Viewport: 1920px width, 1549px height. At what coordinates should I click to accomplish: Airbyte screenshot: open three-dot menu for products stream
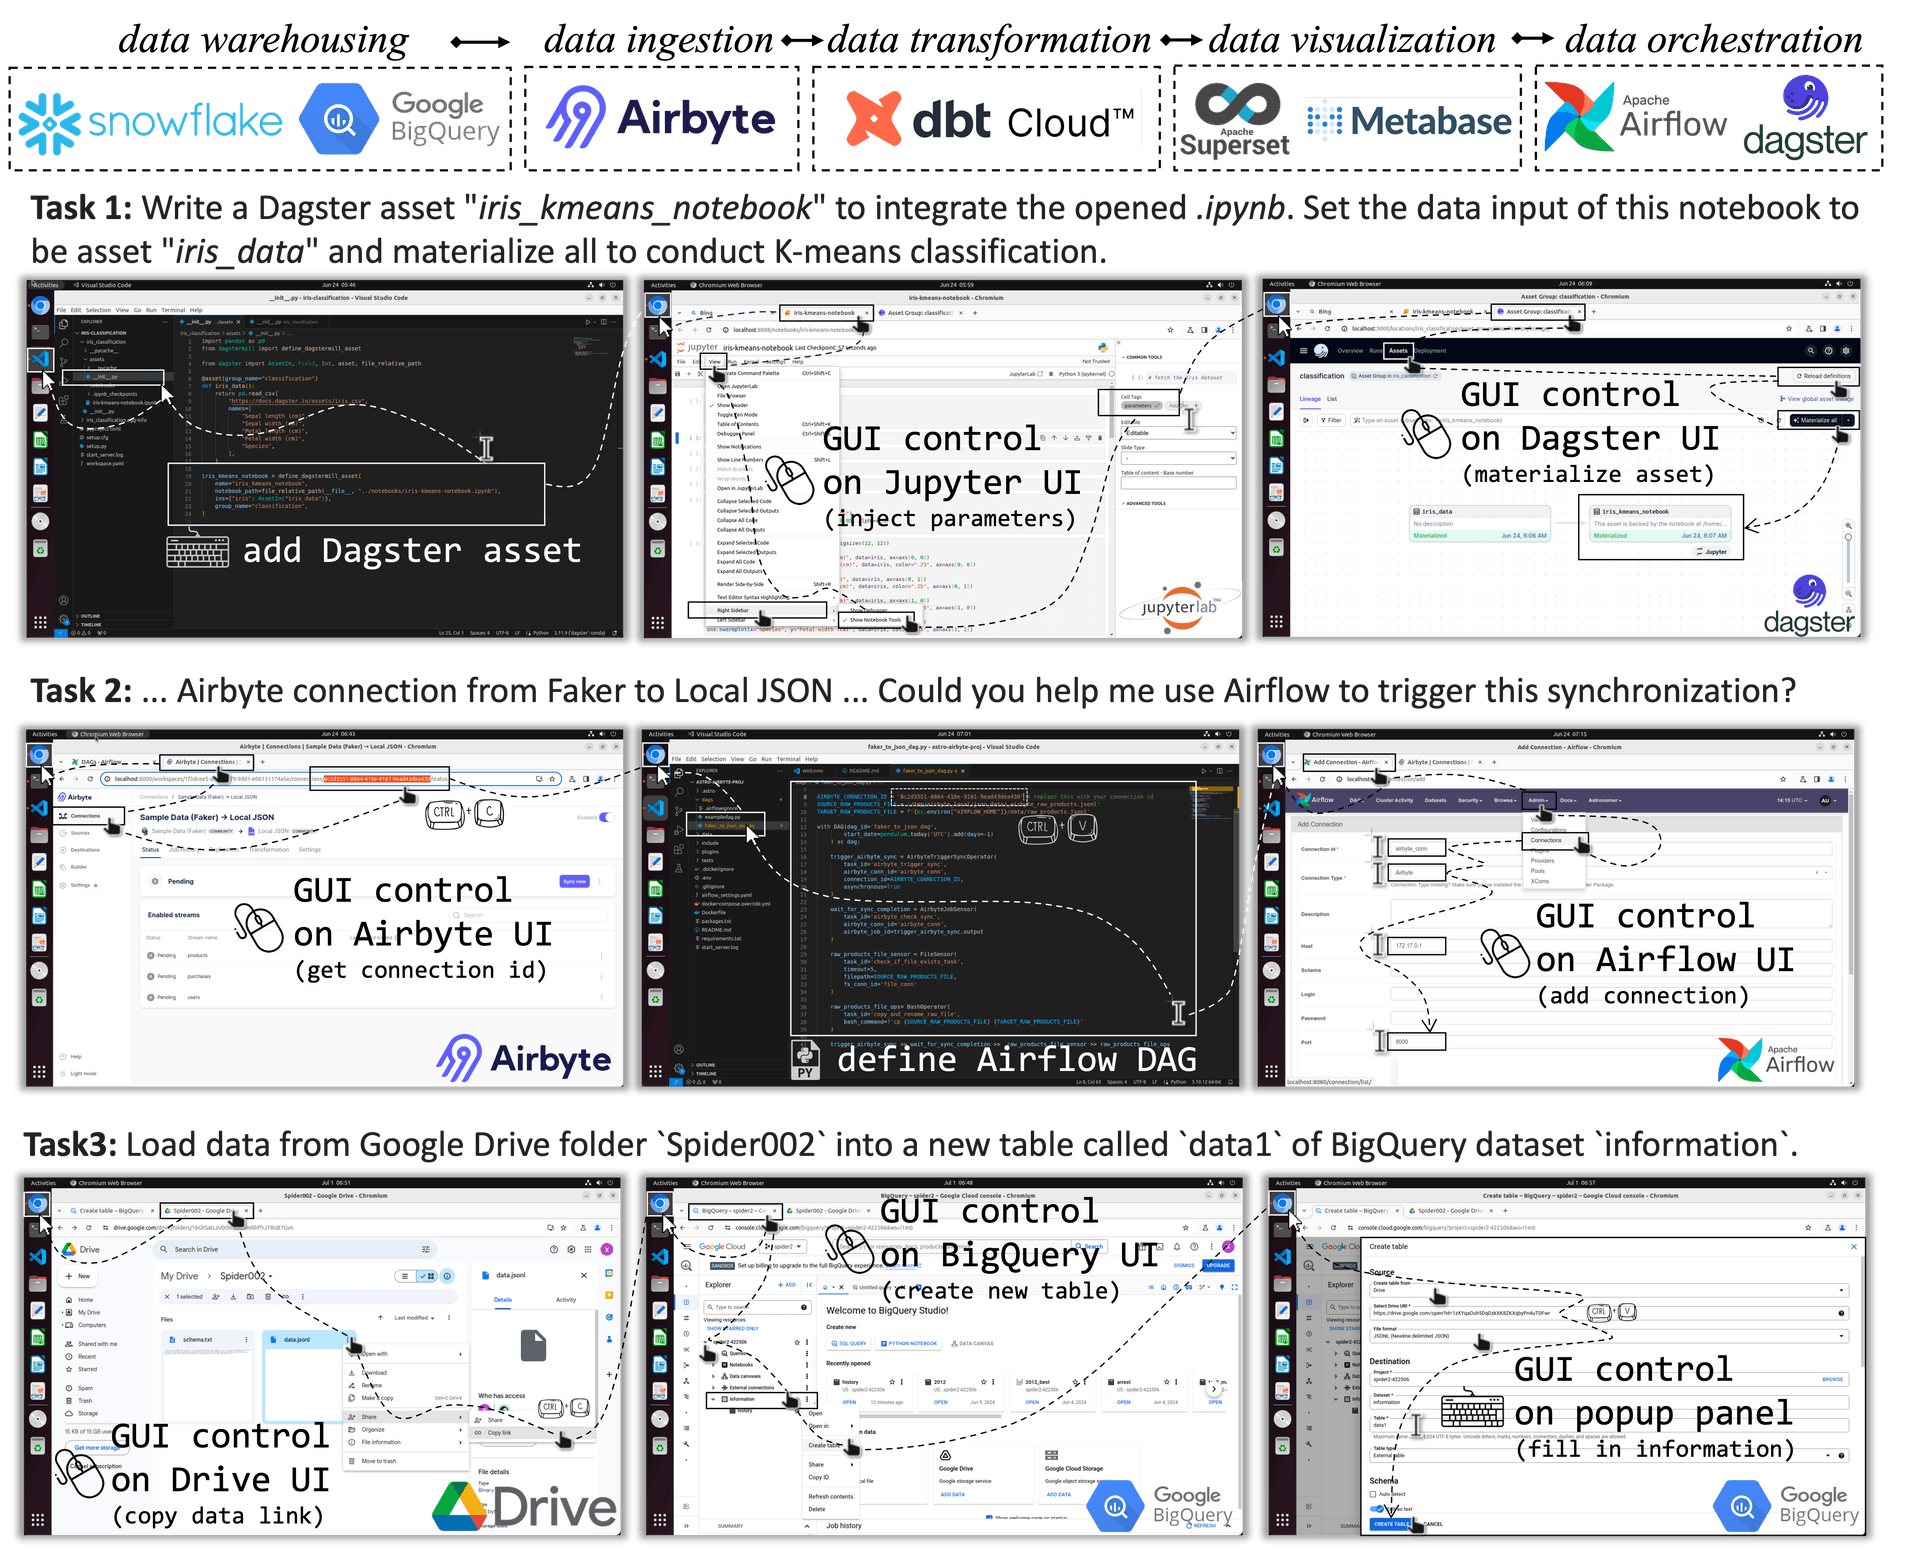(x=601, y=955)
